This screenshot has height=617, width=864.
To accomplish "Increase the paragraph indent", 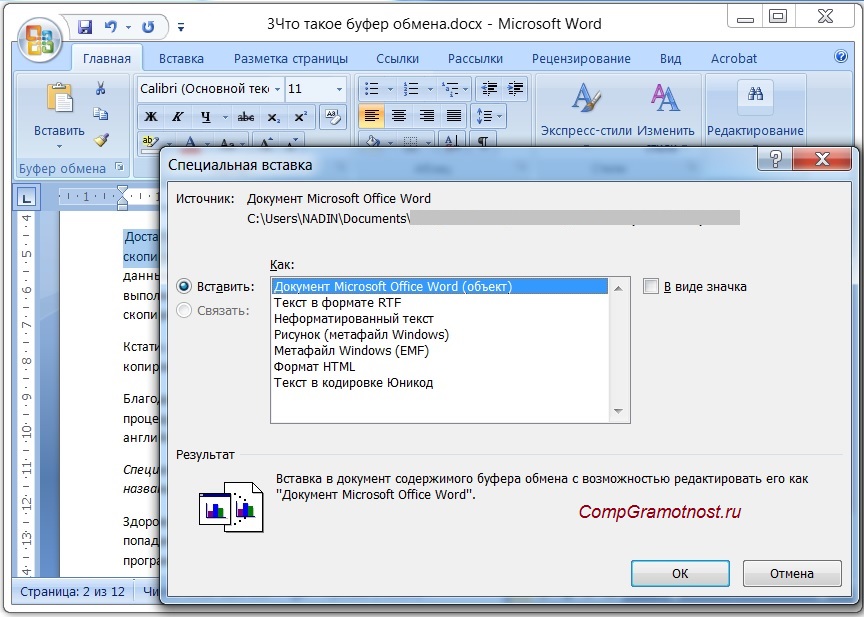I will 515,88.
